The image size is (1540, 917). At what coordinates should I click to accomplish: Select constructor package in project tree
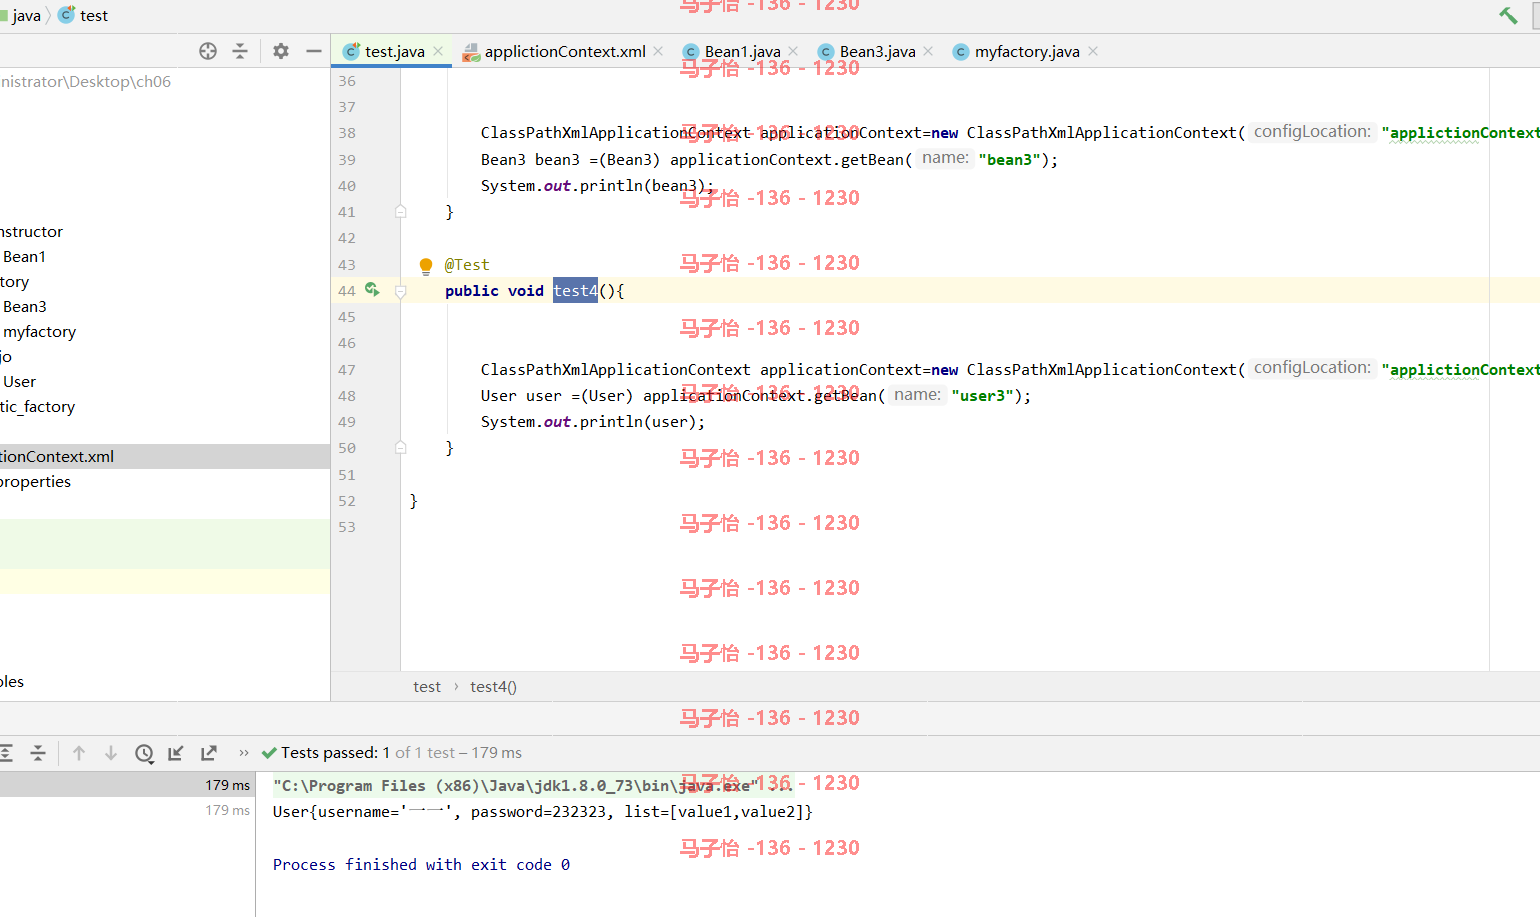pos(31,232)
